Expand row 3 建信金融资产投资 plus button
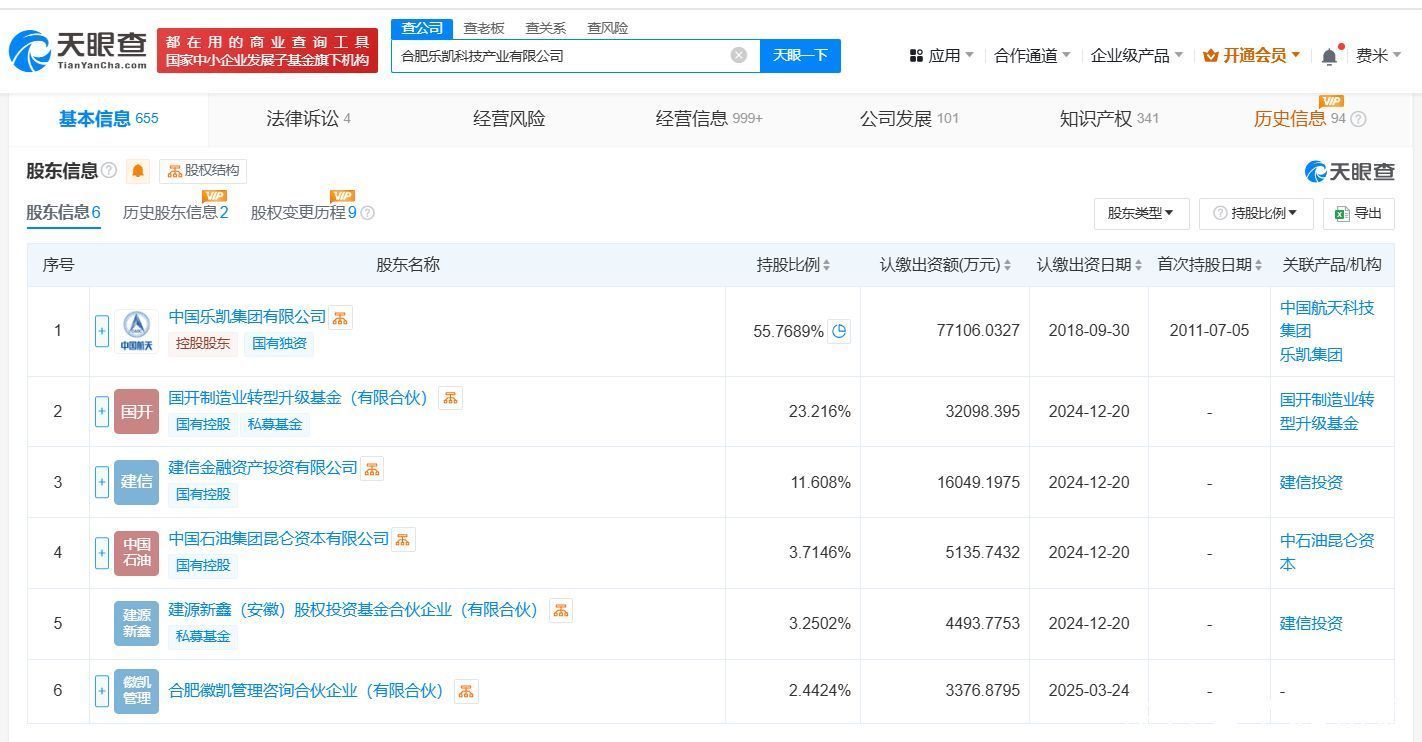This screenshot has height=742, width=1422. point(102,482)
